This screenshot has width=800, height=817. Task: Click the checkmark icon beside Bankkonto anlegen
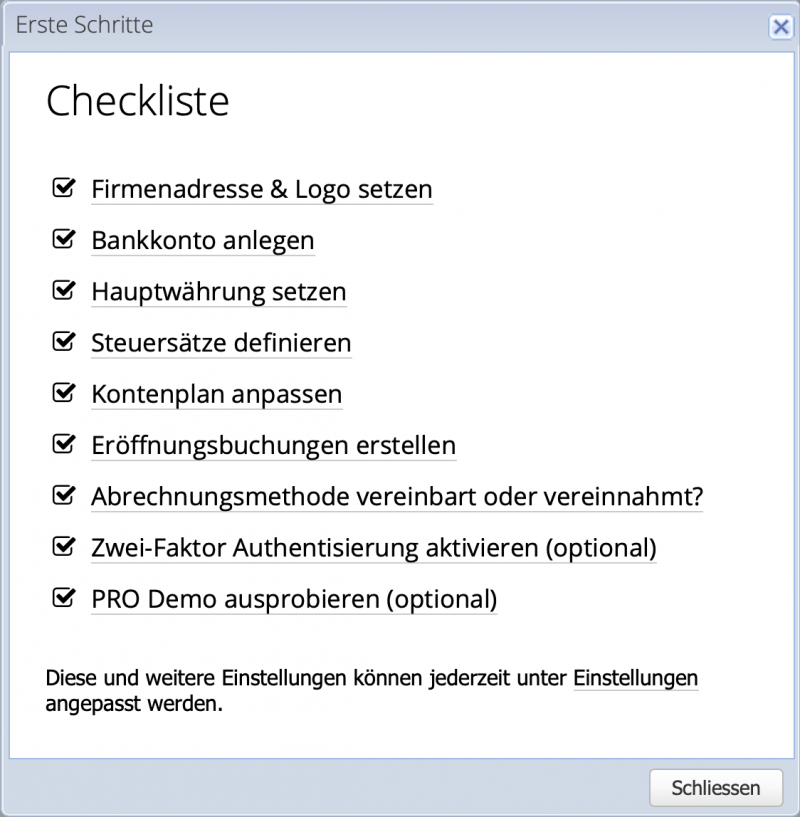point(64,239)
